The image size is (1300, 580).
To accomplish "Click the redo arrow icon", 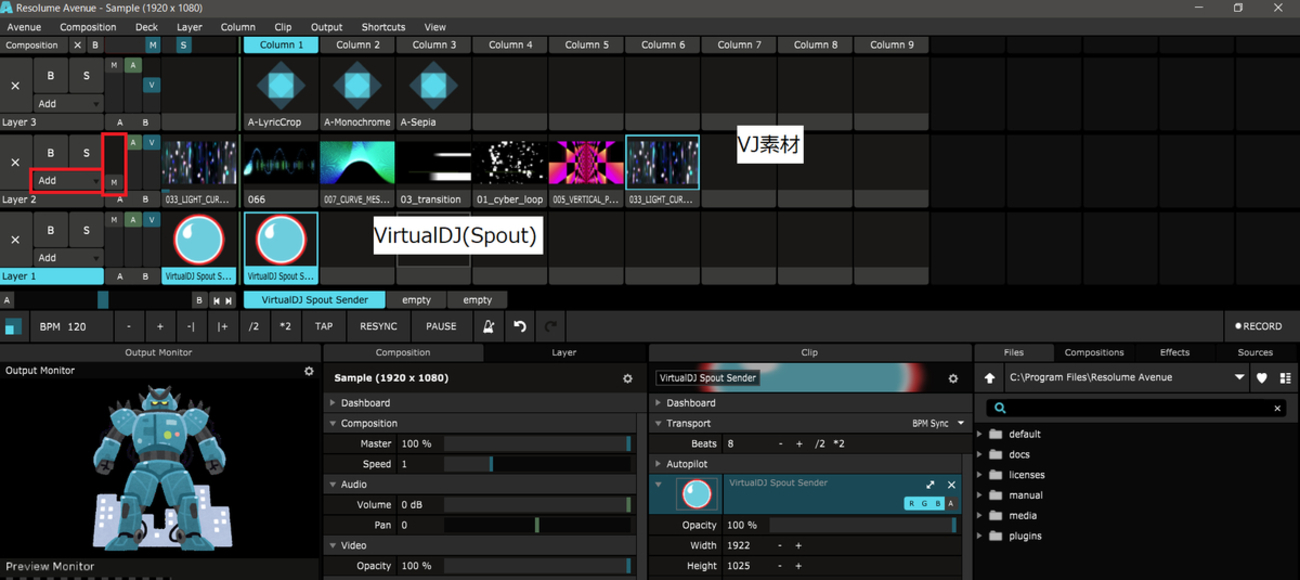I will click(551, 326).
